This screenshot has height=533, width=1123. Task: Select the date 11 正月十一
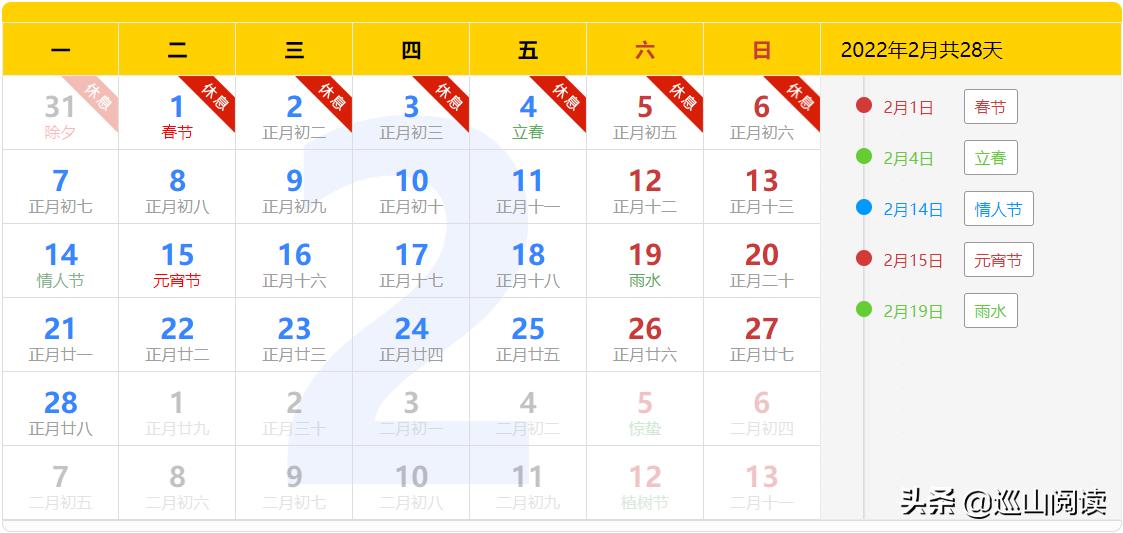coord(528,187)
